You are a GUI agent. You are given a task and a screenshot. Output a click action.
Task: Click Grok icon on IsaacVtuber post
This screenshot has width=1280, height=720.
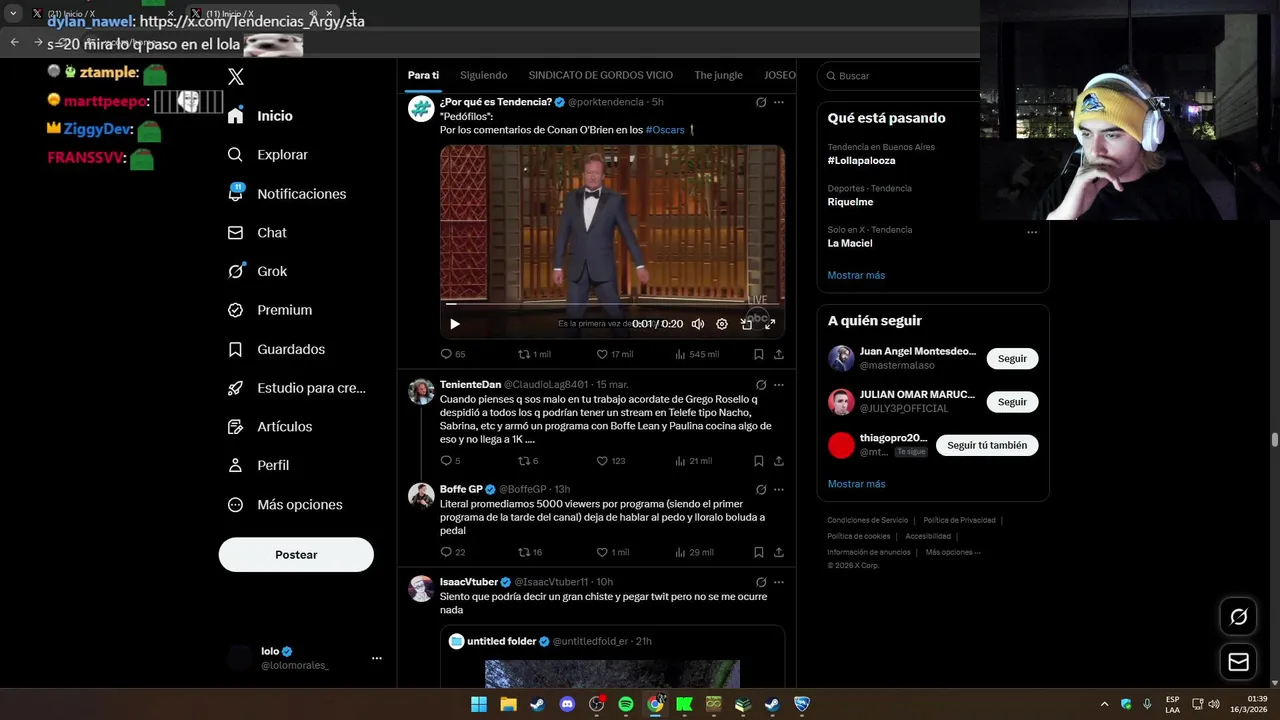click(761, 582)
